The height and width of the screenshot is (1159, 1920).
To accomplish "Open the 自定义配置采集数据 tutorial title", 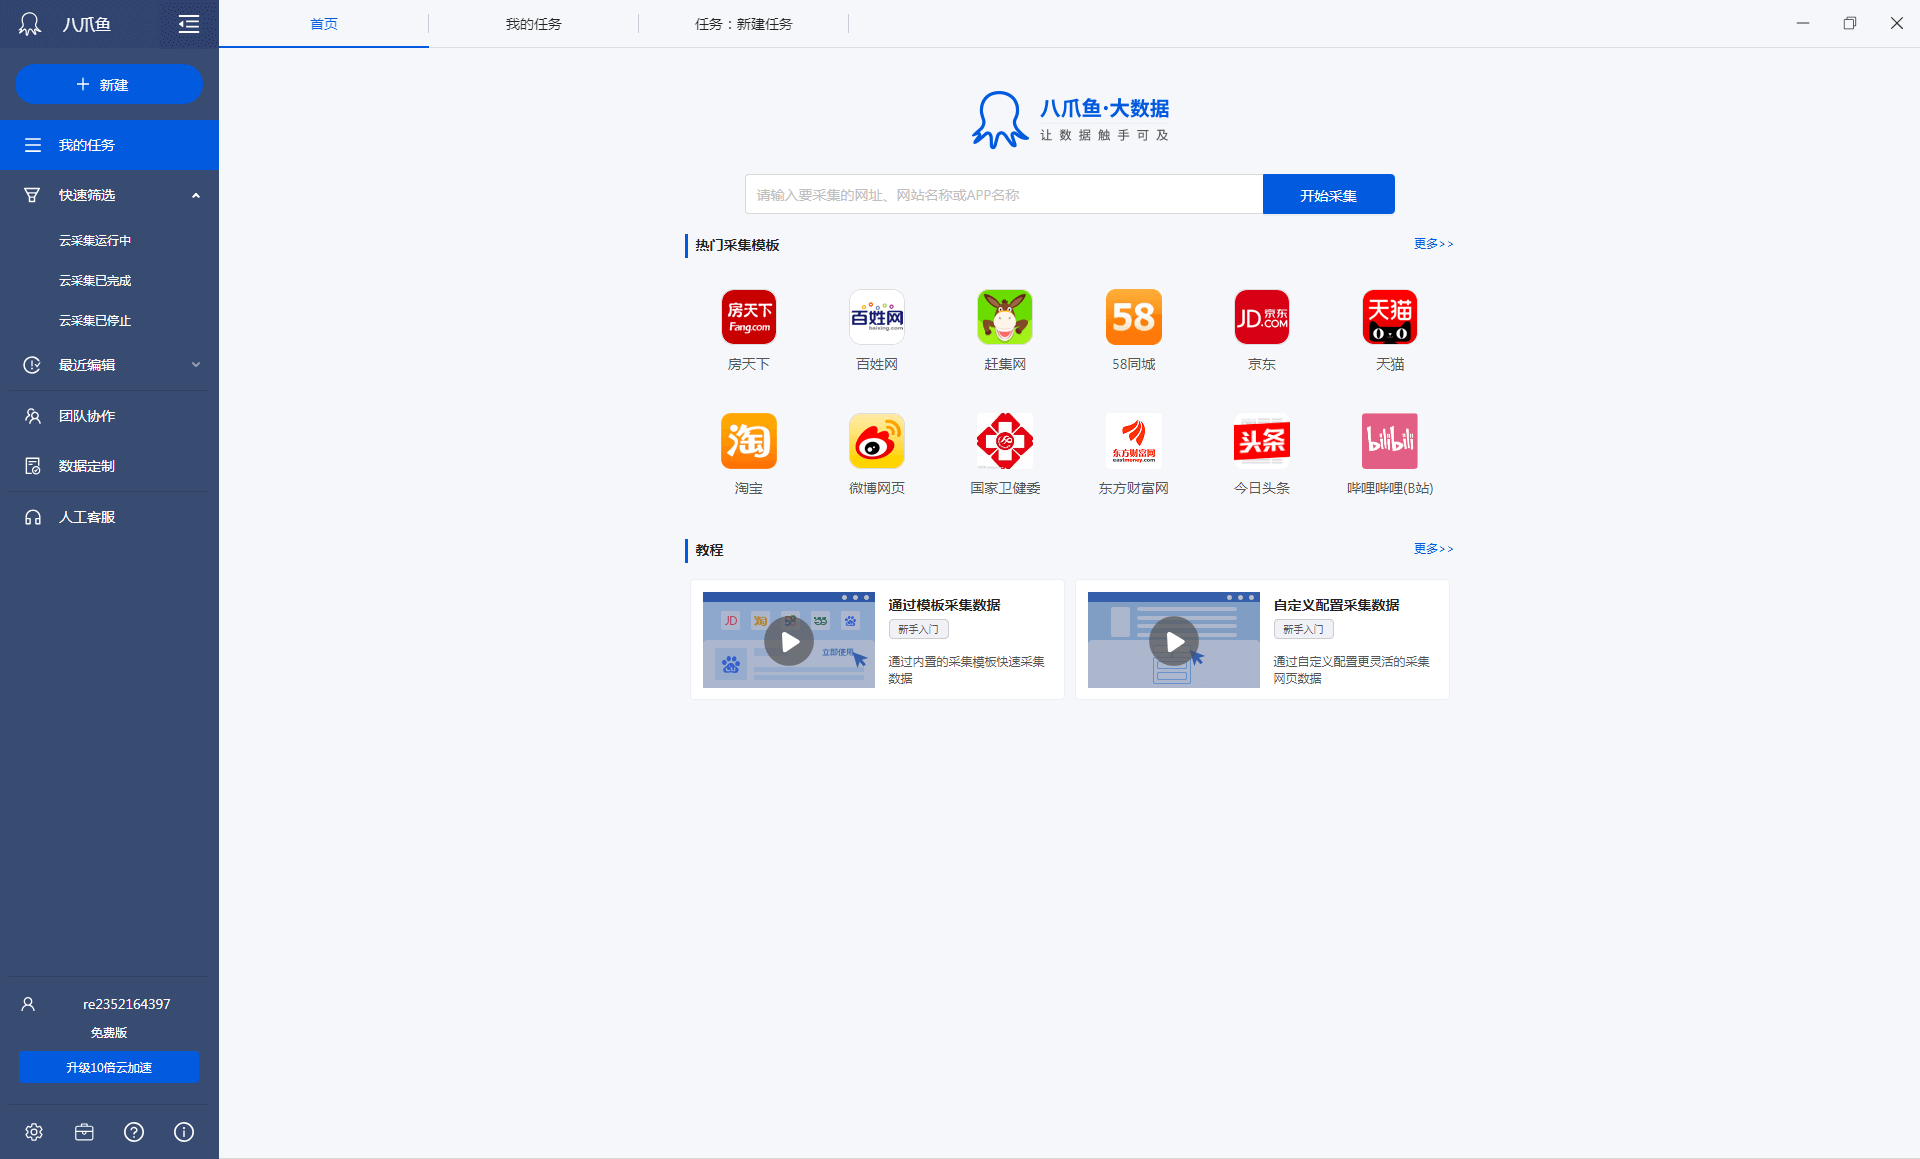I will [1336, 605].
